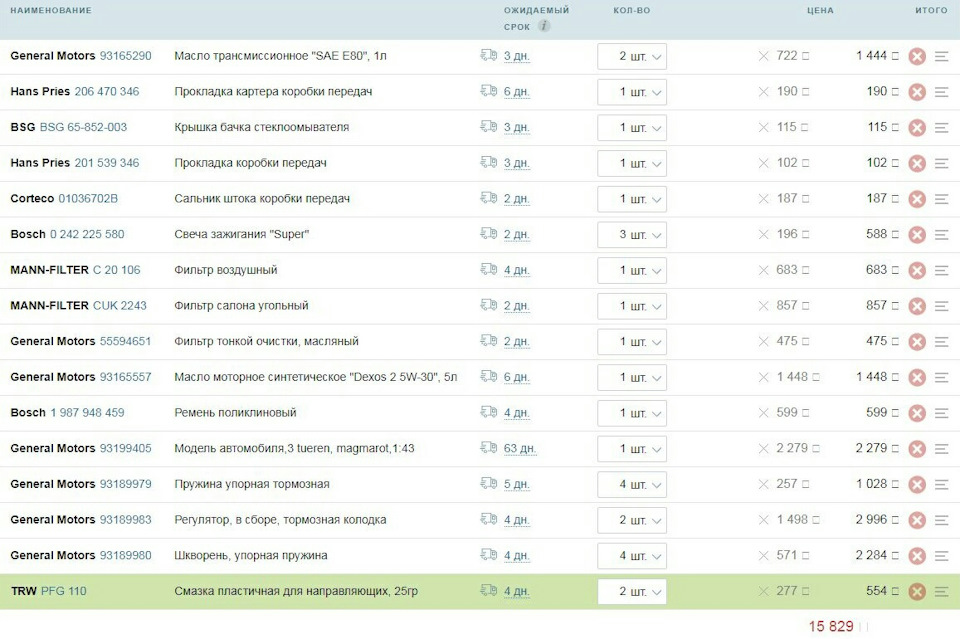Click total 2 996 in regulator row
Viewport: 960px width, 639px height.
click(871, 520)
